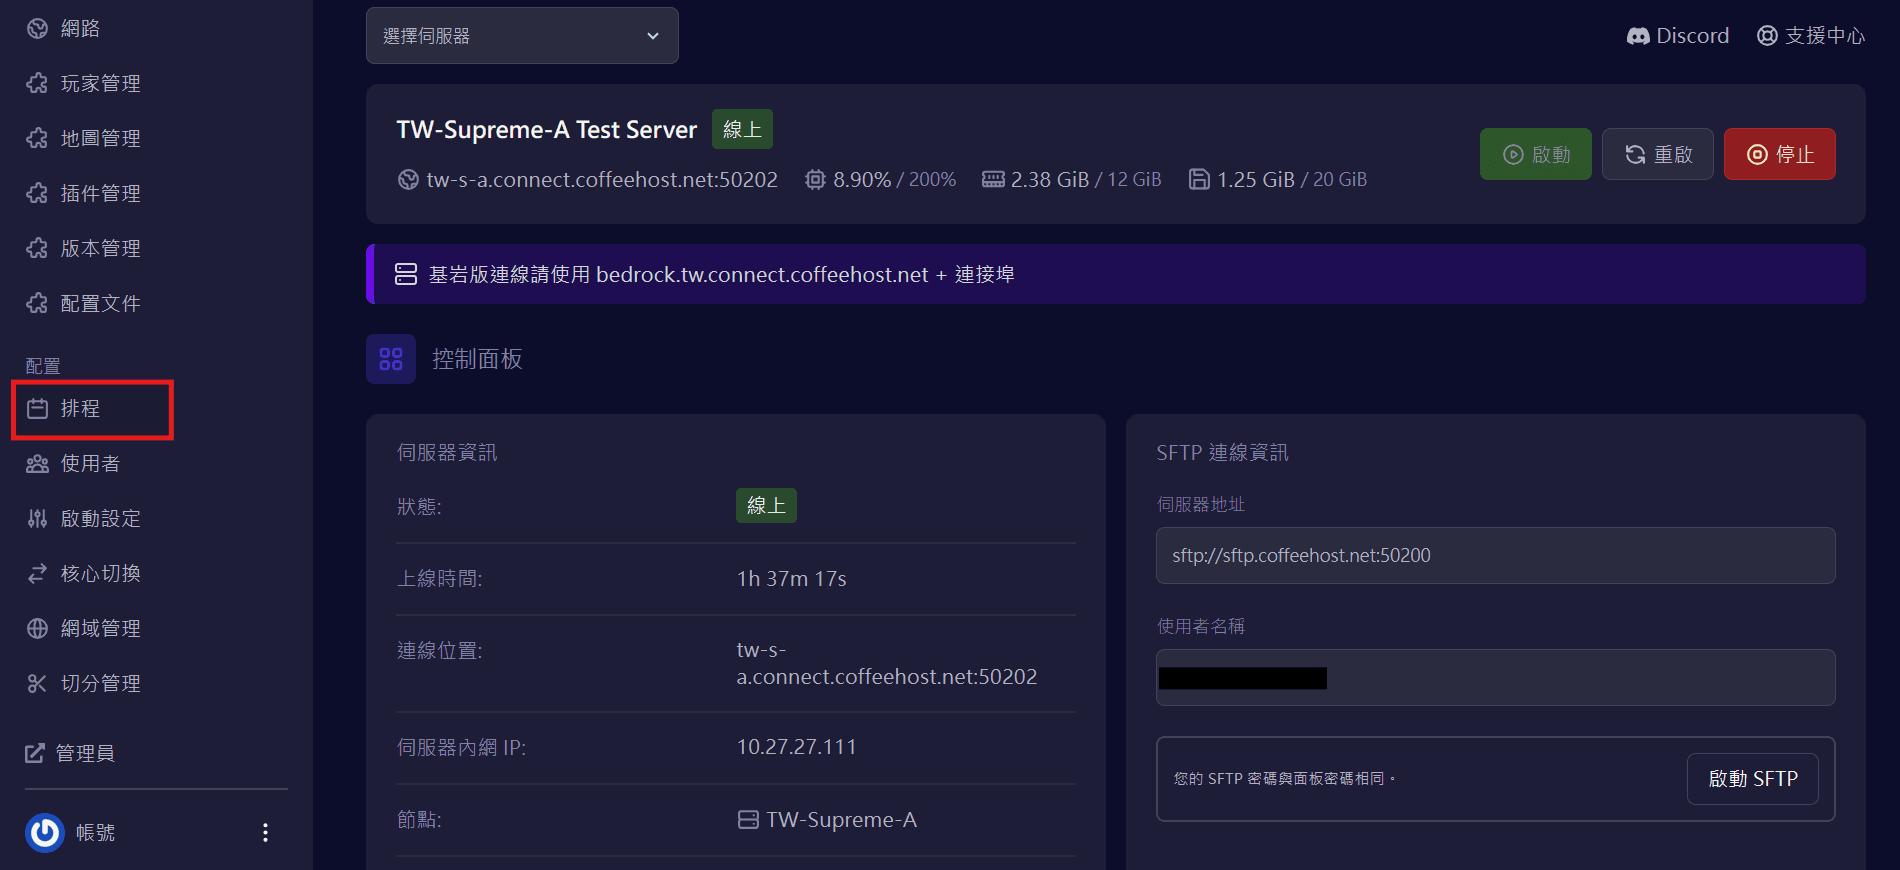
Task: Click the 控制面板 grid icon
Action: (391, 359)
